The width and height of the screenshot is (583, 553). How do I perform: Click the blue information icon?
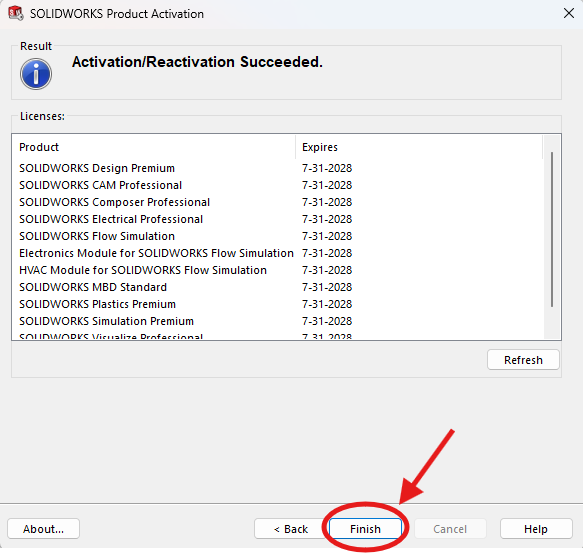pyautogui.click(x=36, y=74)
